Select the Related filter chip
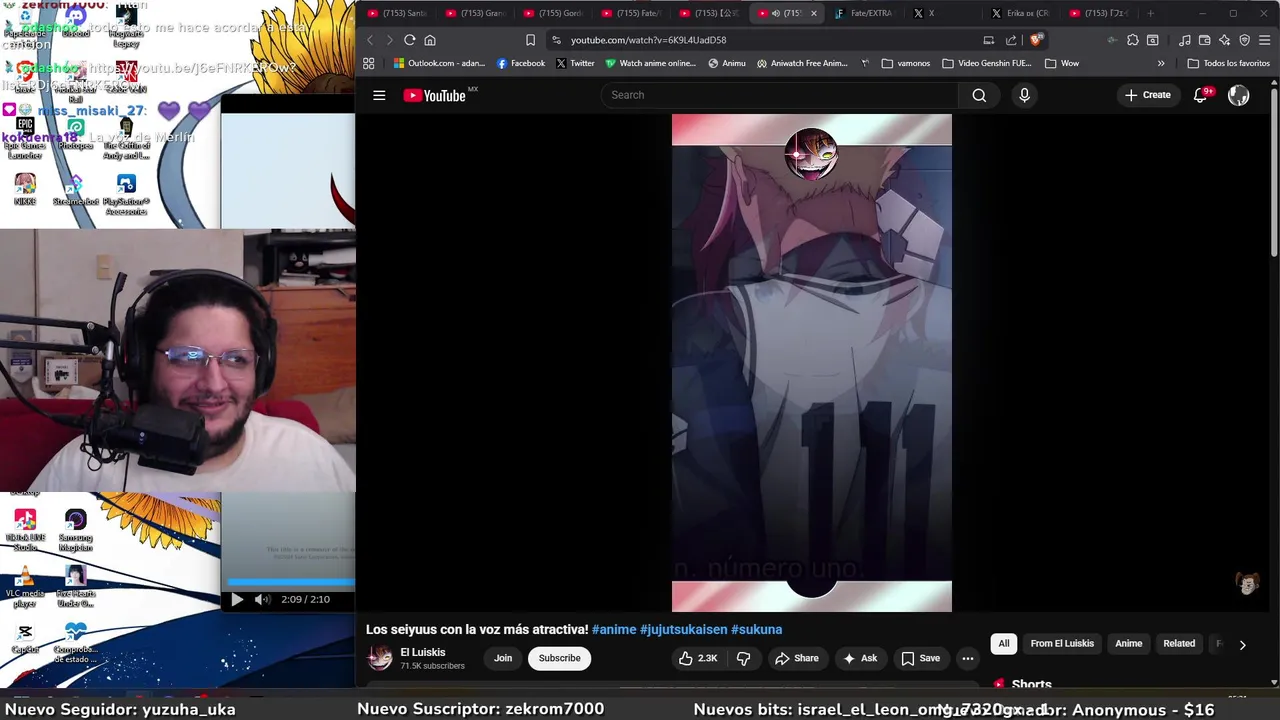1280x720 pixels. (1179, 644)
